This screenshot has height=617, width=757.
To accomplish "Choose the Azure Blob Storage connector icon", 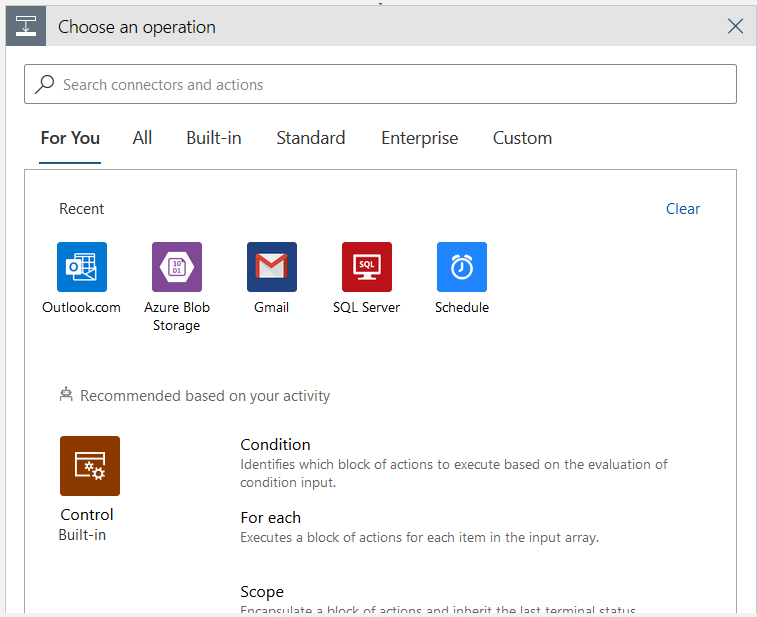I will (177, 267).
